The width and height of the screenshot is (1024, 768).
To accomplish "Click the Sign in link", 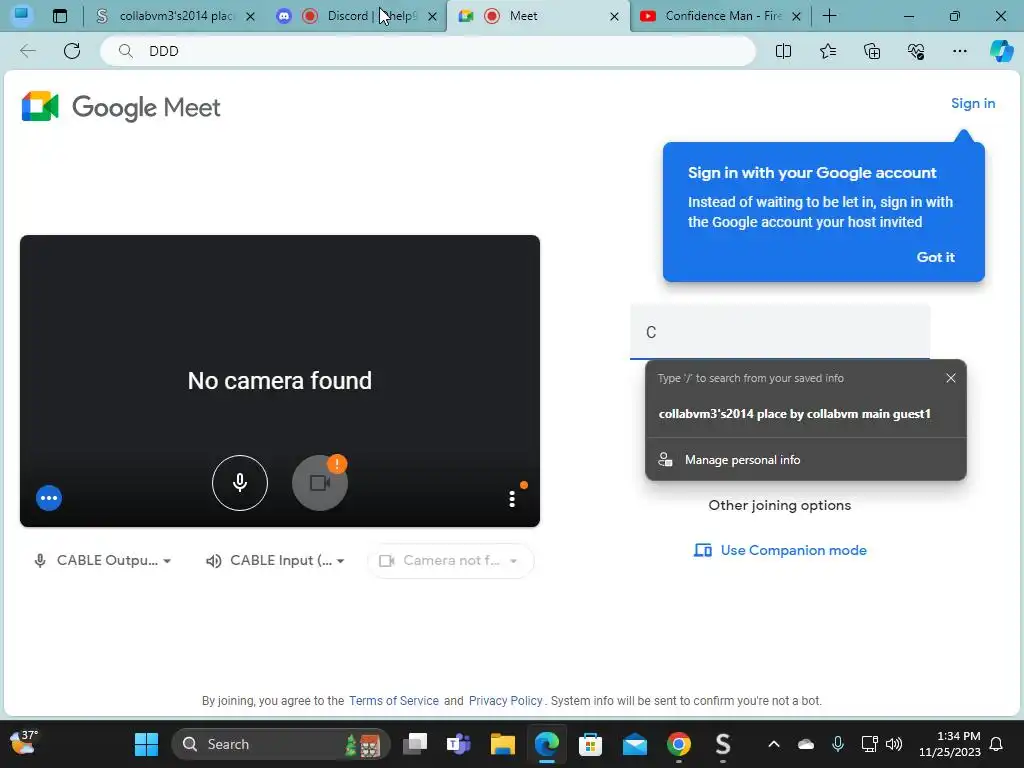I will click(972, 103).
